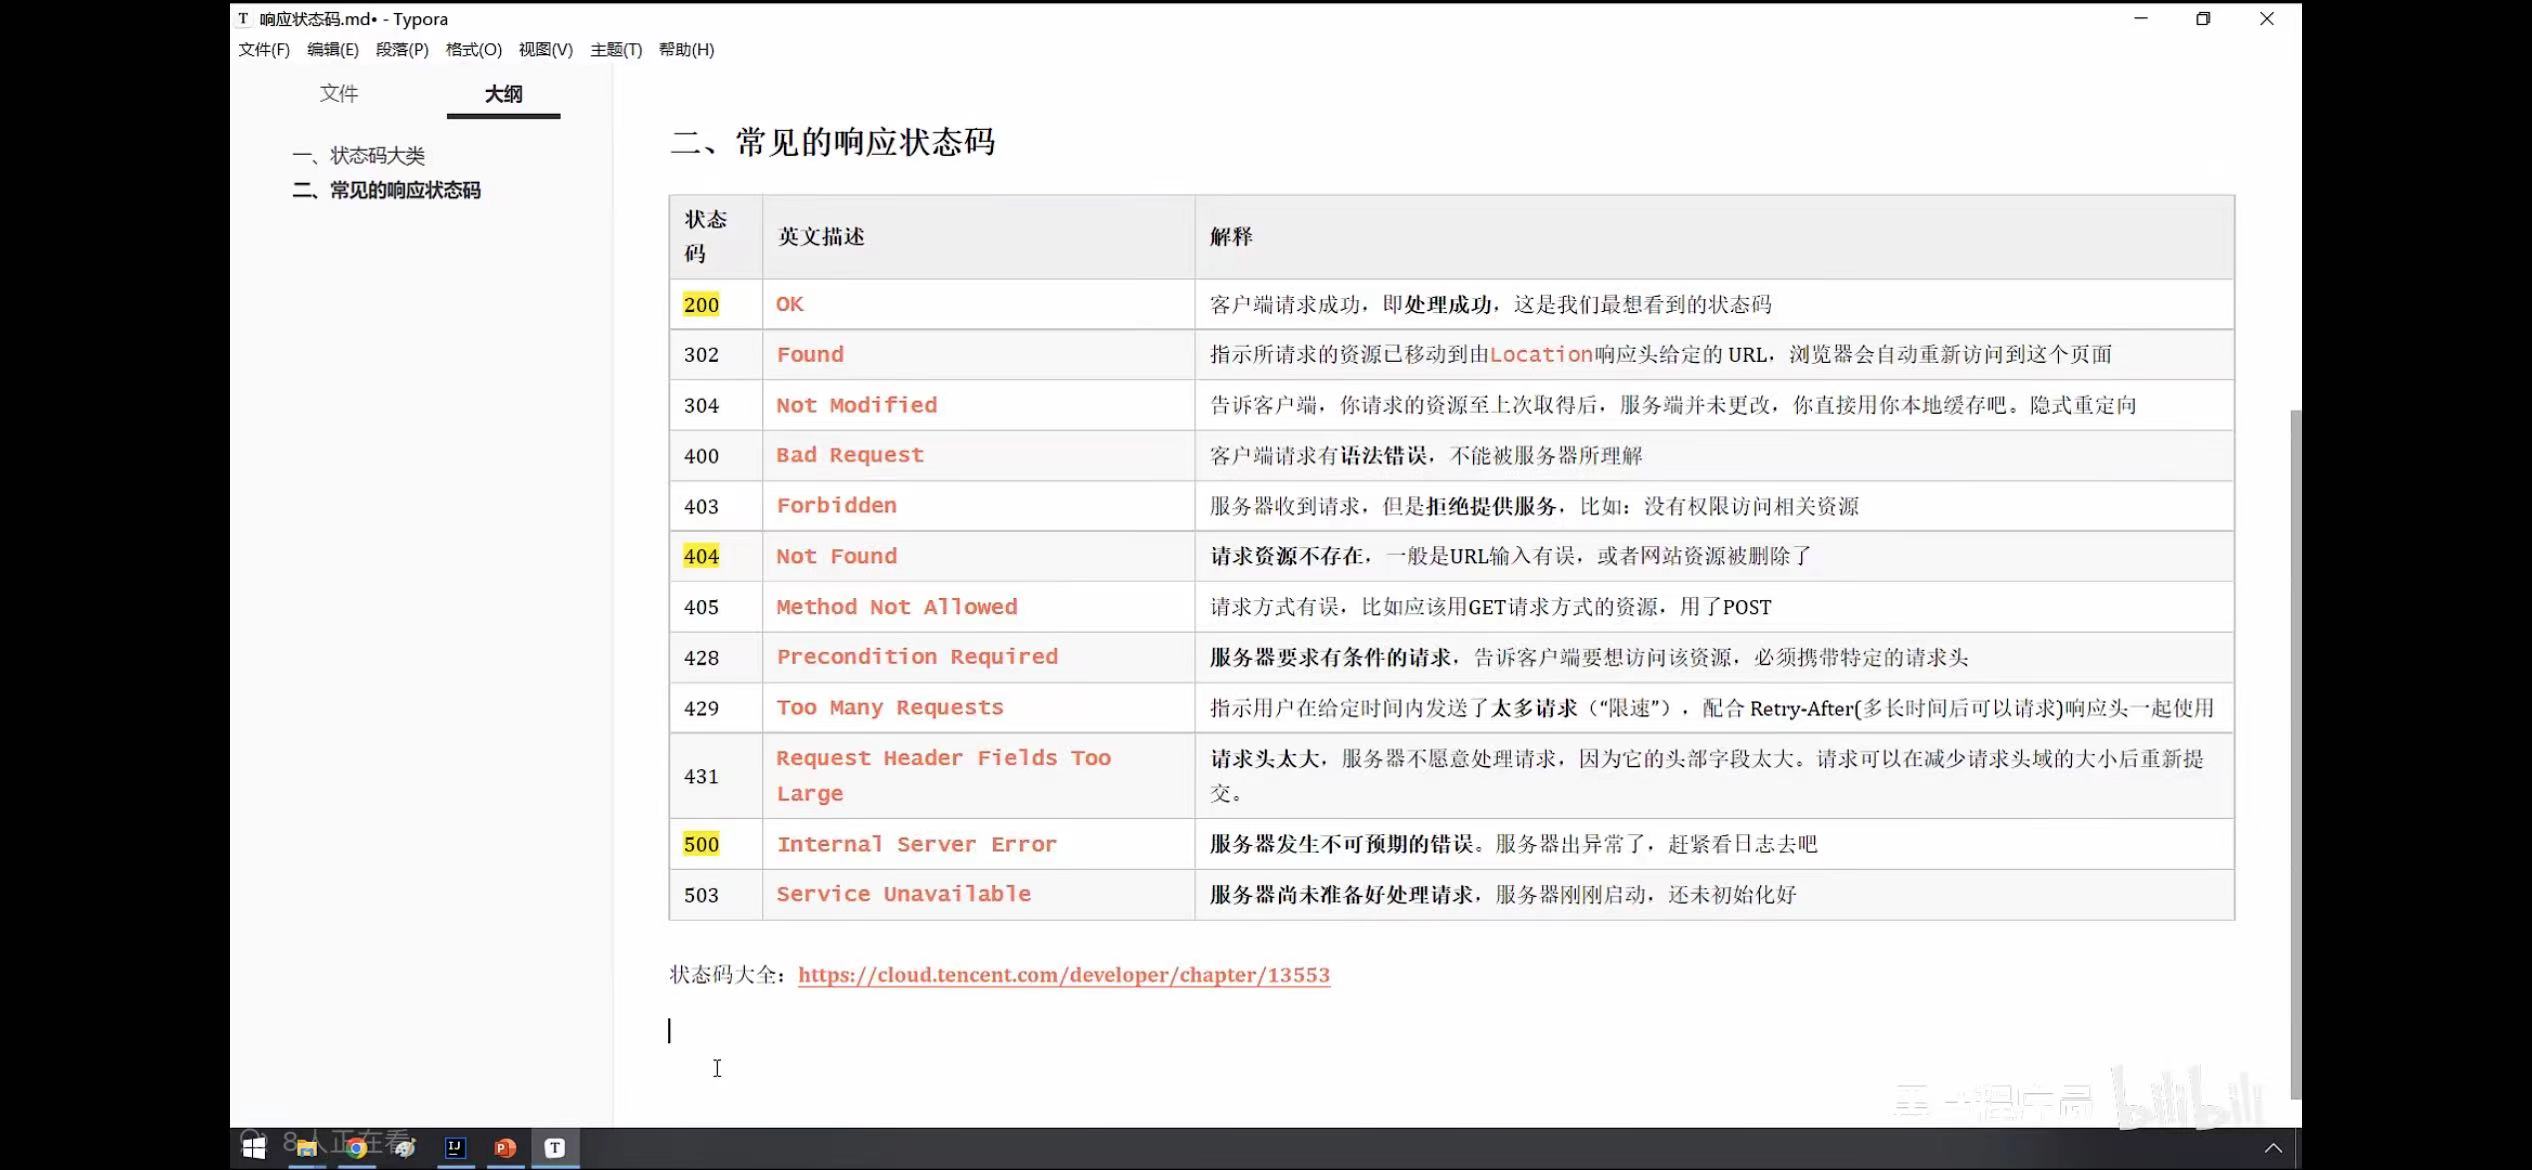Switch to PowerPoint in the taskbar

coord(505,1148)
